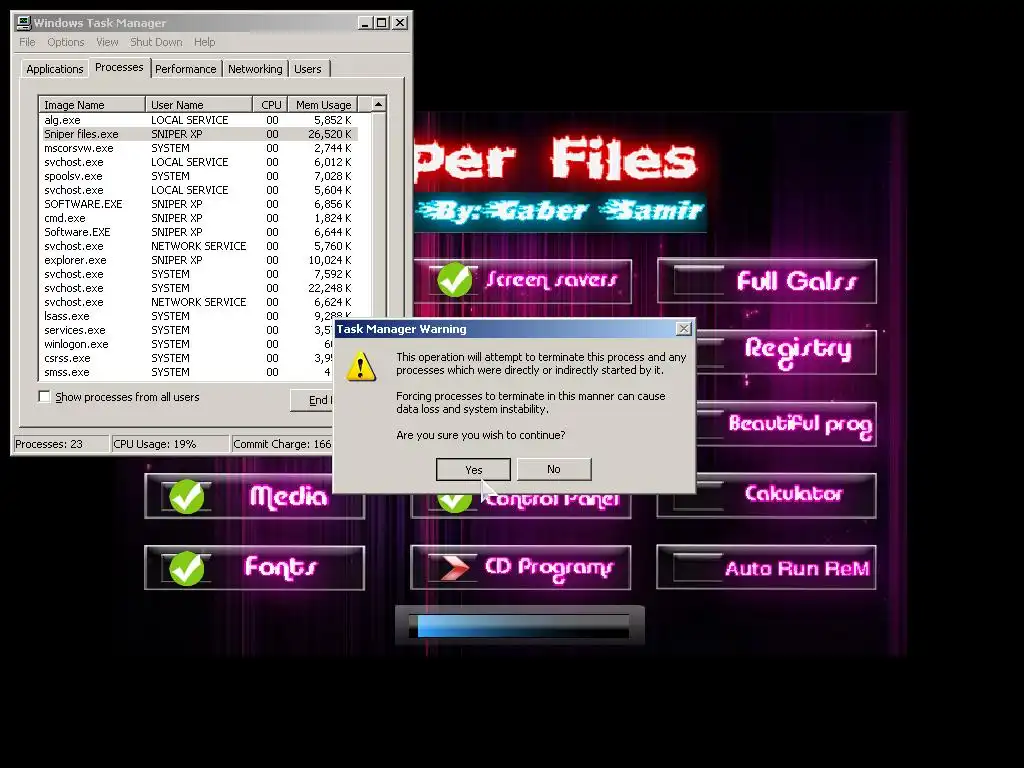The width and height of the screenshot is (1024, 768).
Task: Sort processes by Image Name column
Action: click(x=92, y=104)
